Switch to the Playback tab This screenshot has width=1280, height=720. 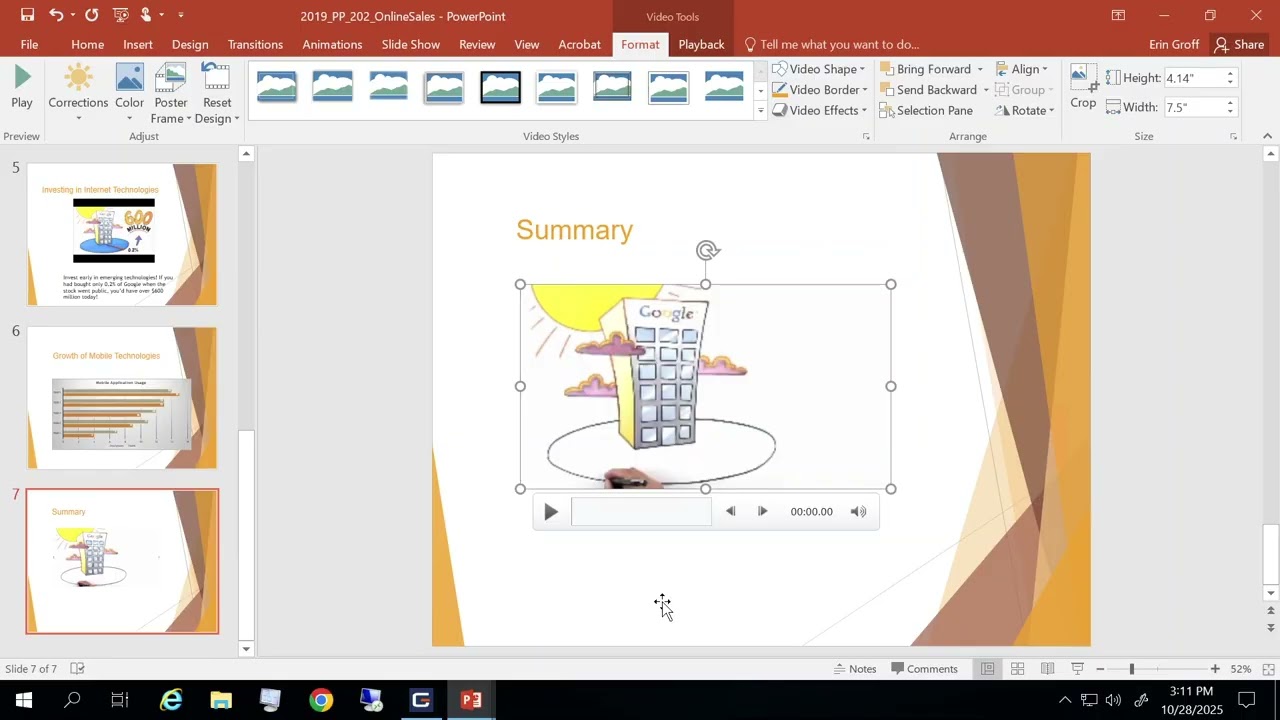[701, 44]
